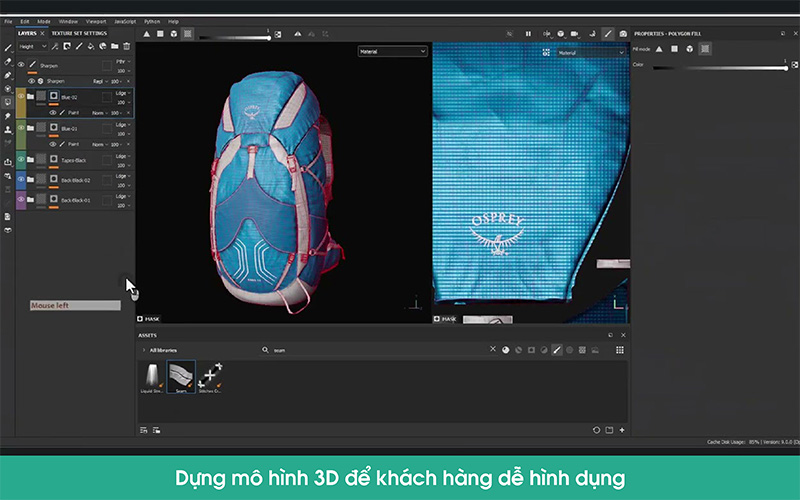Toggle visibility of Tapes-Black layer
The image size is (800, 500).
21,159
